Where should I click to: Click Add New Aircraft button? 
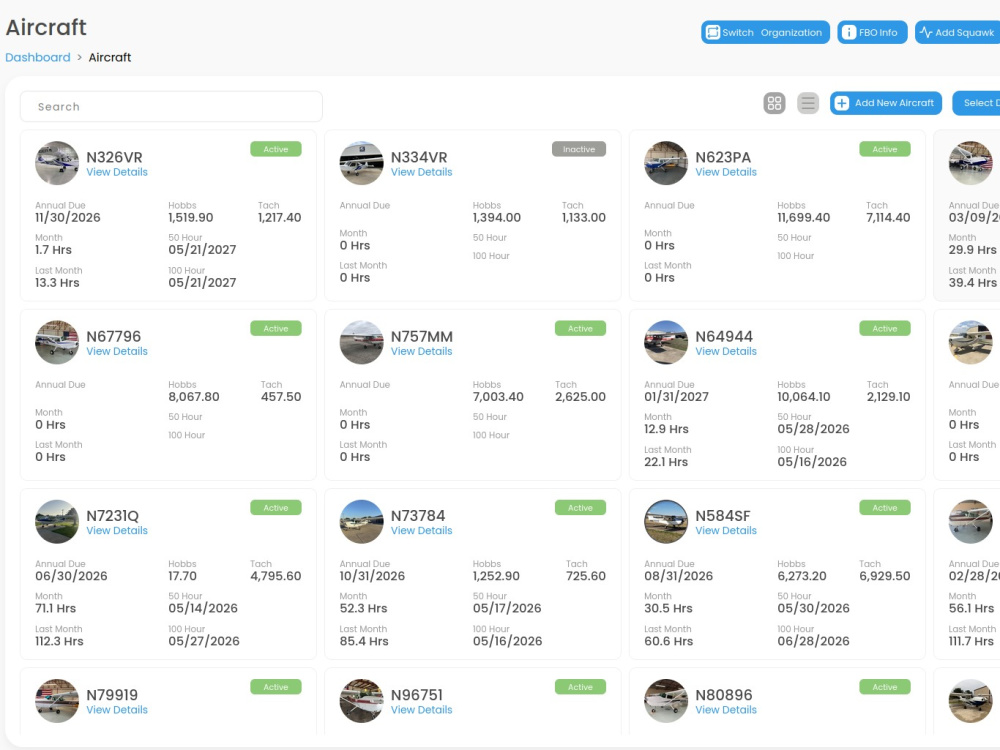click(x=886, y=103)
